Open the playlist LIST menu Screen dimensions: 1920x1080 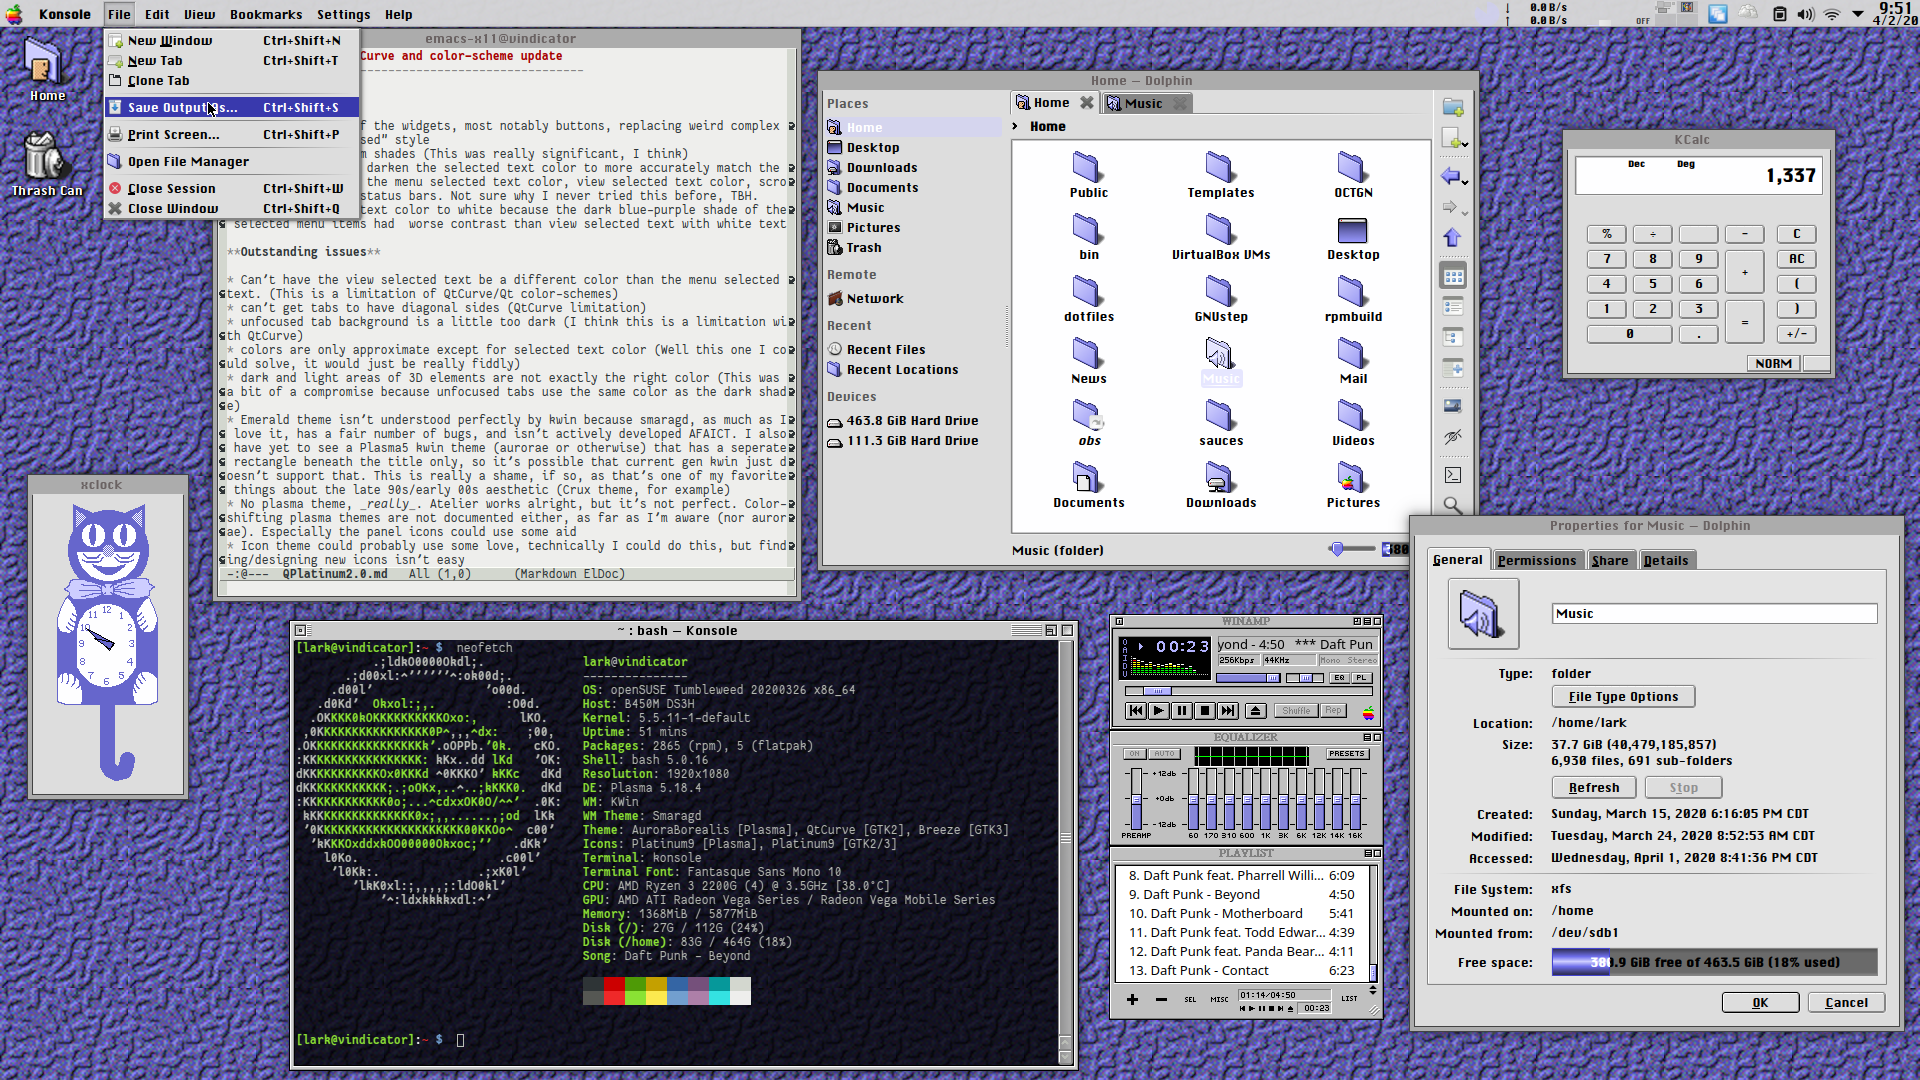[1349, 999]
